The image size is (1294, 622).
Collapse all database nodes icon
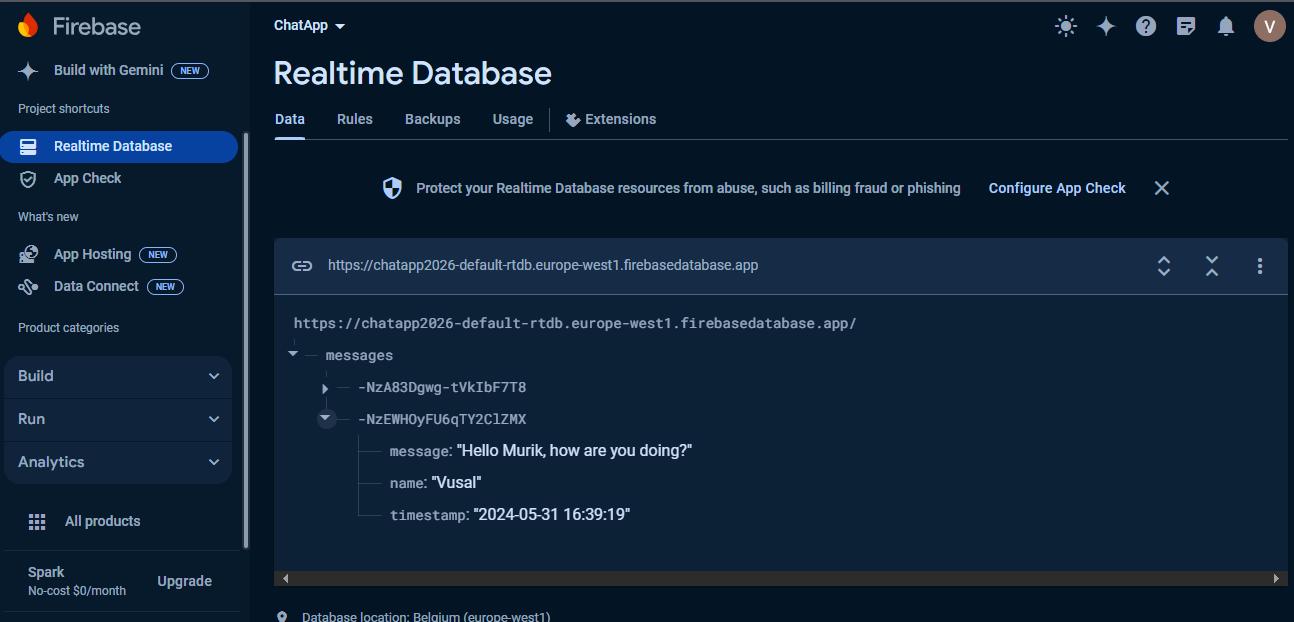(x=1212, y=266)
